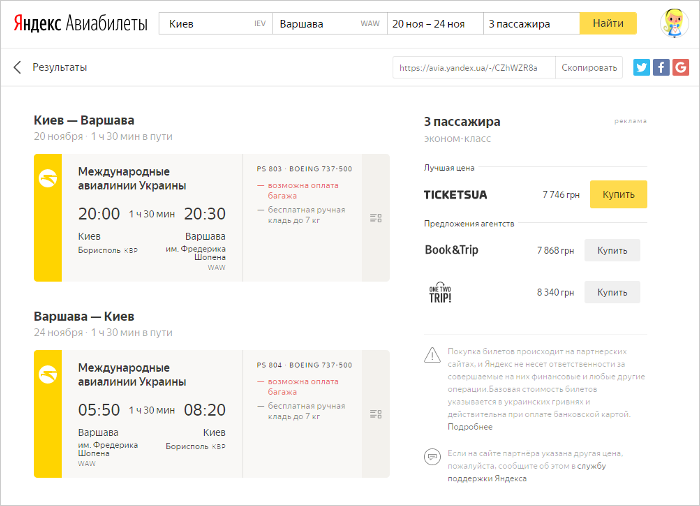Open the службу поддержки Яндекса link
Screen dimensions: 700x506
point(527,472)
